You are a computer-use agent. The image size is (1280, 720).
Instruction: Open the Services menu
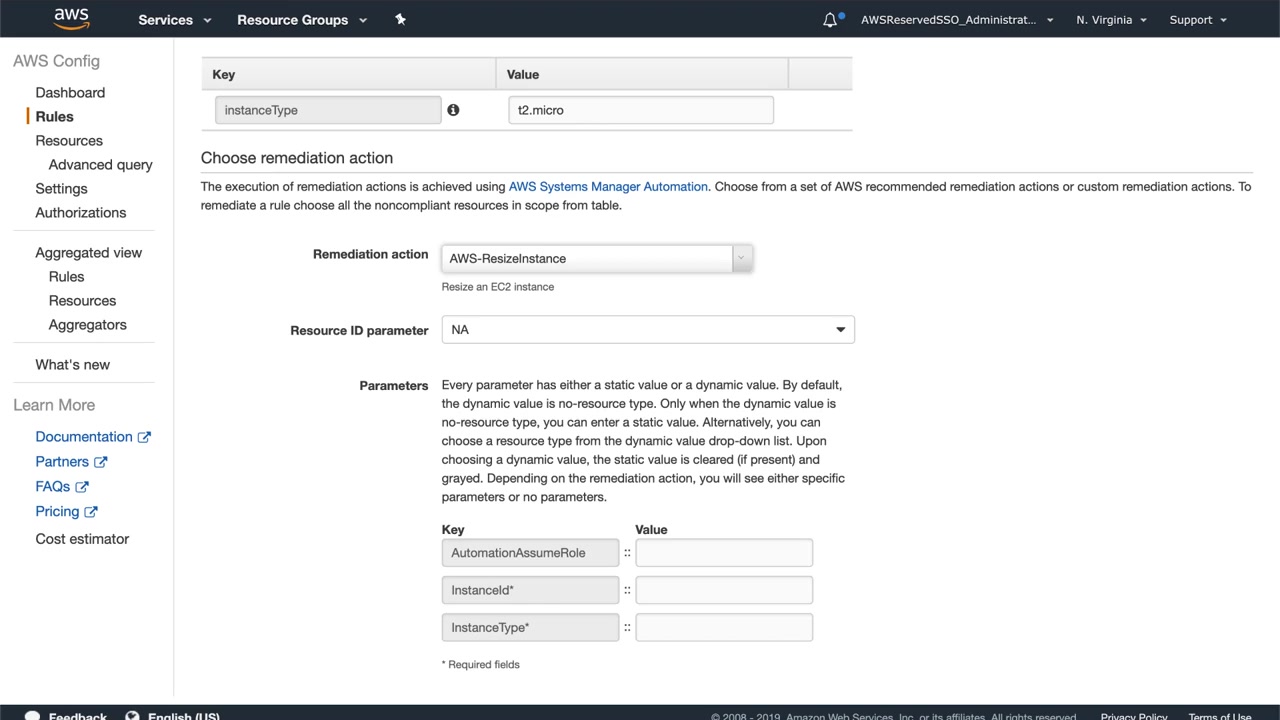[175, 20]
